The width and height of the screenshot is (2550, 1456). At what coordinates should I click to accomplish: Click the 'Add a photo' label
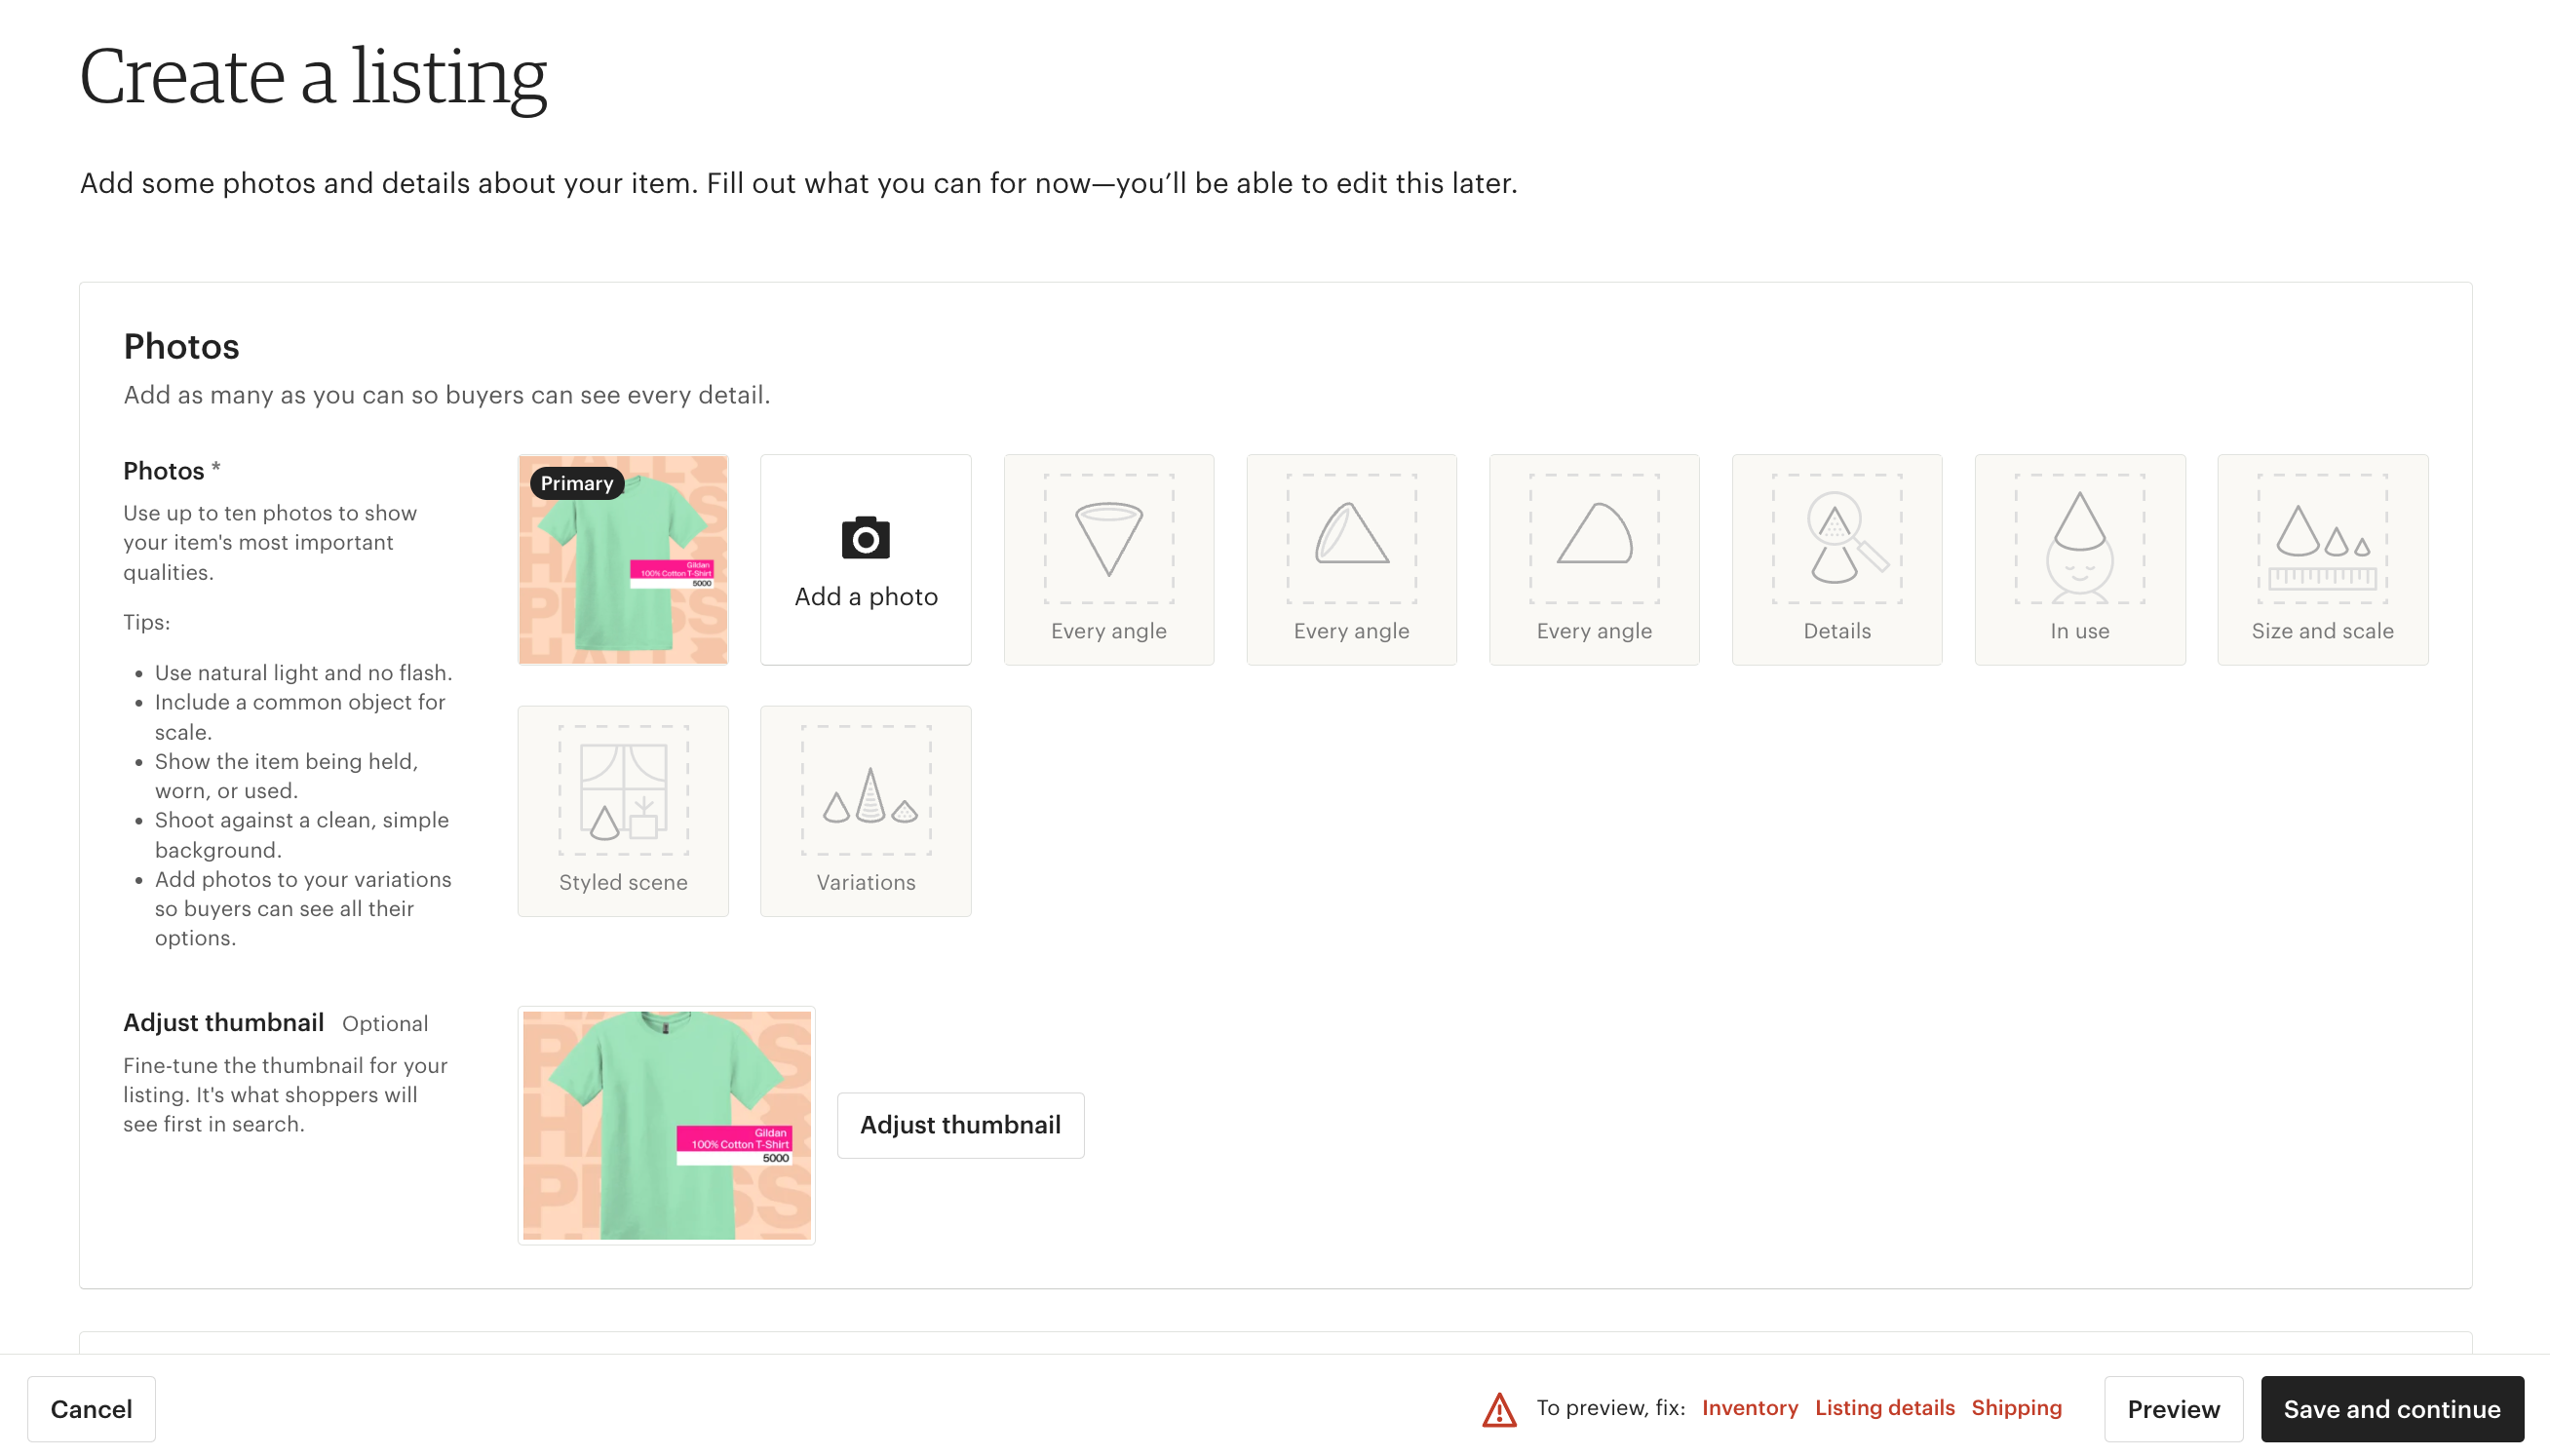(866, 597)
